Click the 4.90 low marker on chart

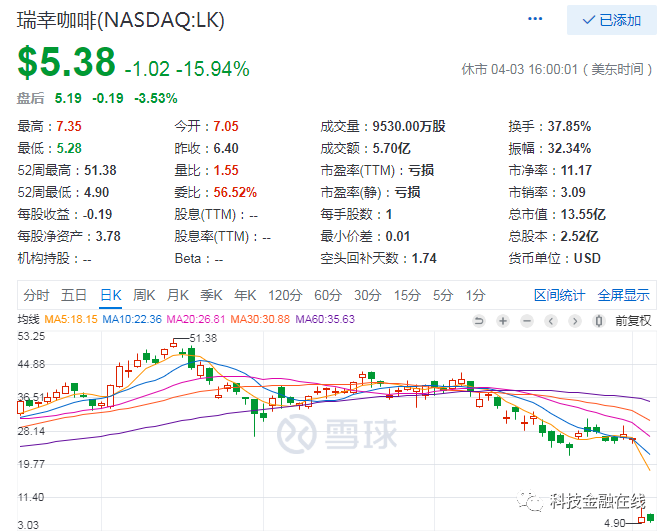click(x=615, y=523)
